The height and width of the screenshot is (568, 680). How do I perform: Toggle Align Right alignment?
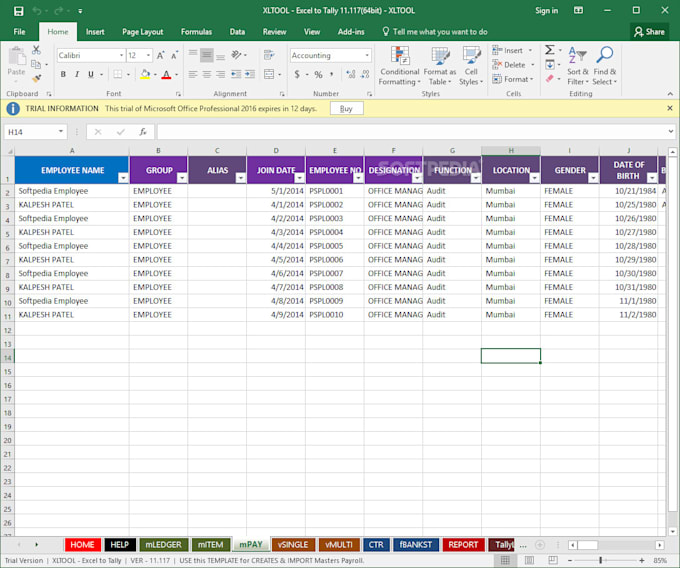click(221, 74)
